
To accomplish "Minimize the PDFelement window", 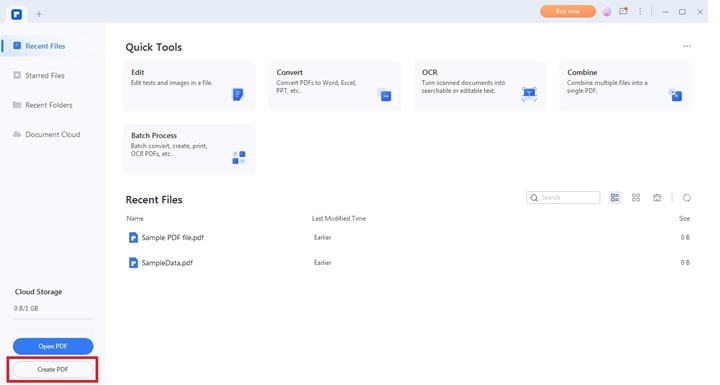I will pyautogui.click(x=665, y=12).
